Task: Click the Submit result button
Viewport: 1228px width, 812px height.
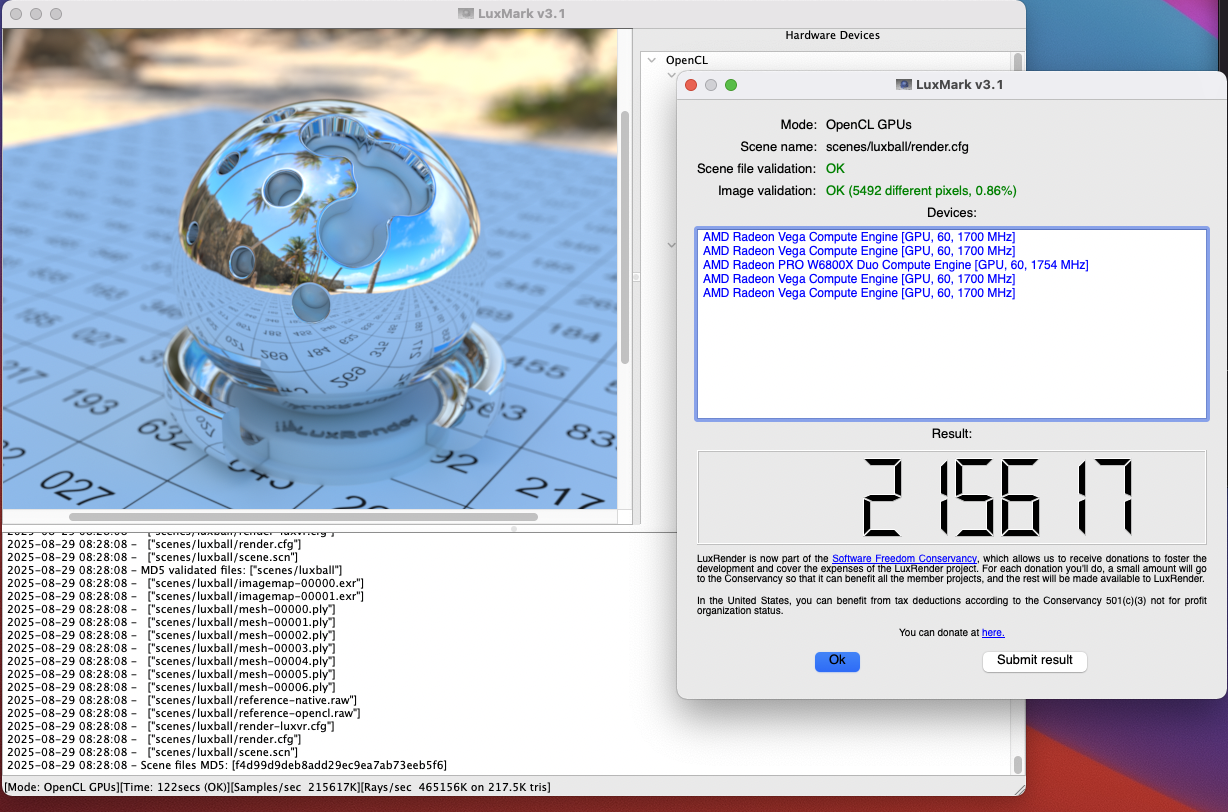Action: (x=1034, y=661)
